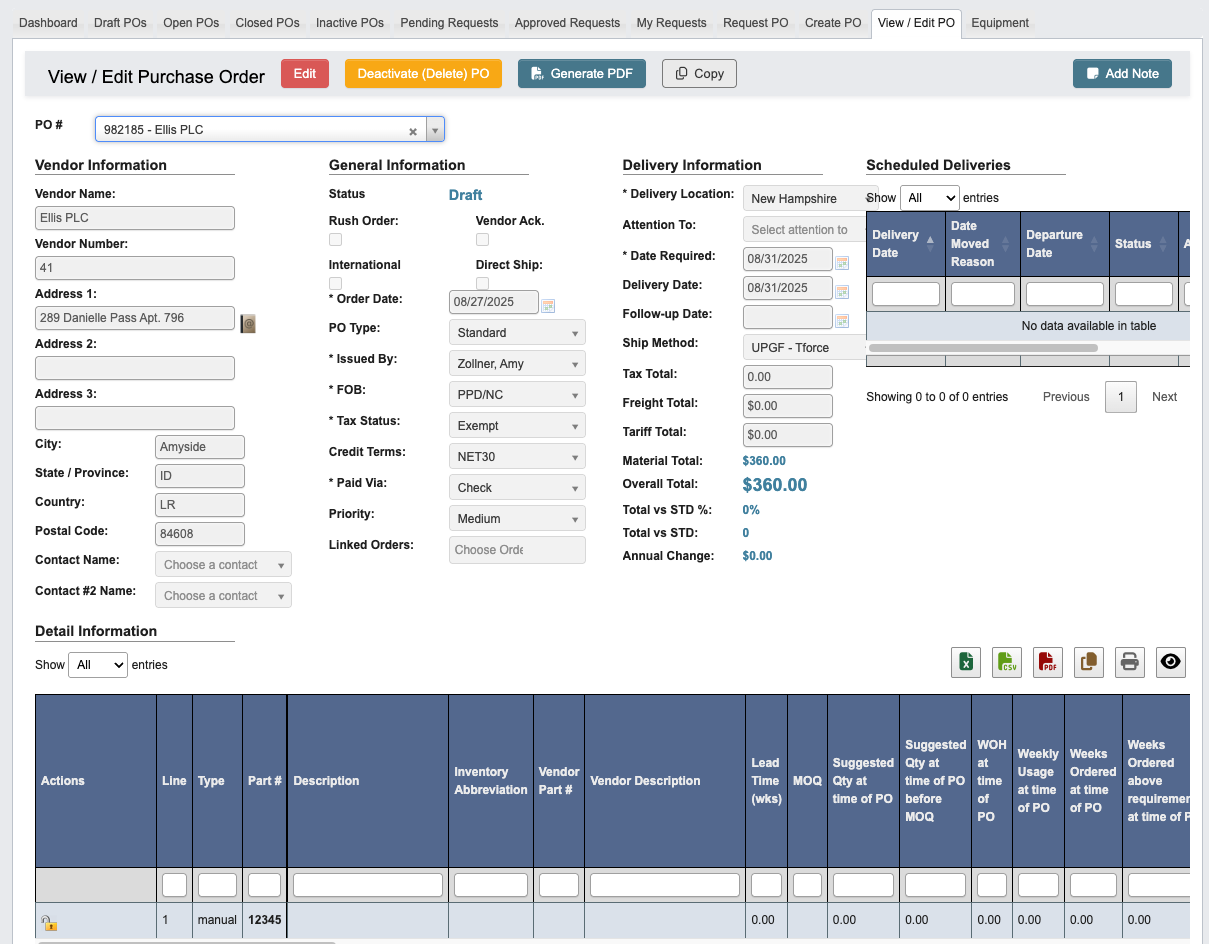This screenshot has height=944, width=1209.
Task: Export detail table as PDF icon
Action: pos(1048,662)
